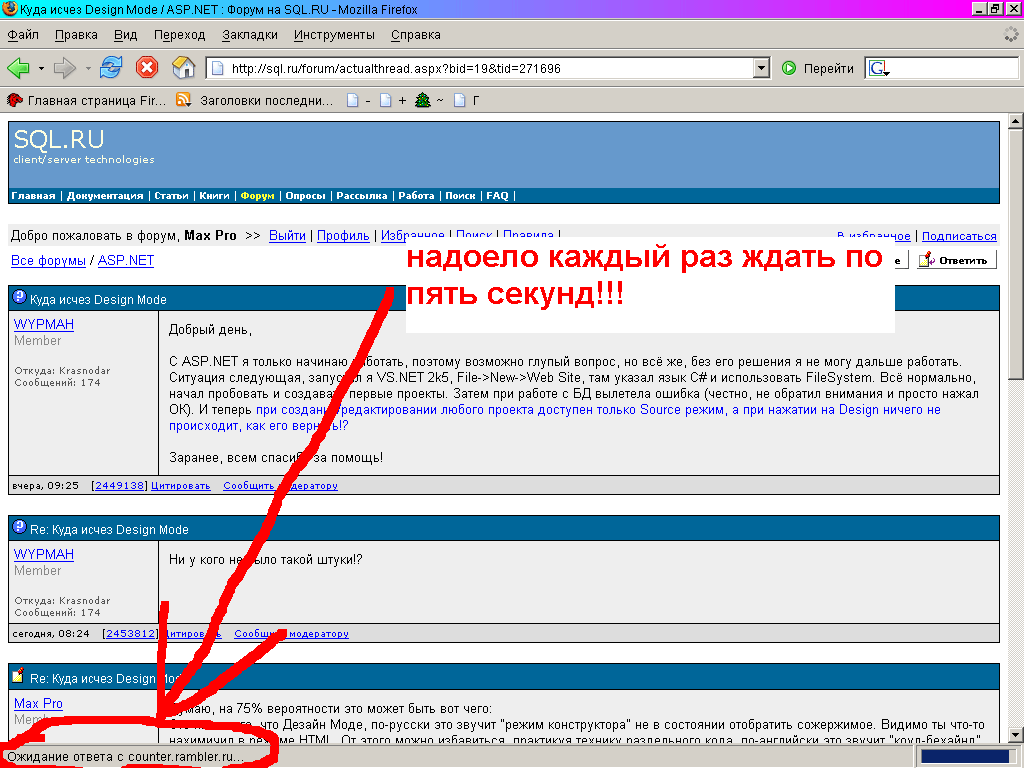Click the green Go arrow icon
Viewport: 1024px width, 768px height.
click(789, 68)
